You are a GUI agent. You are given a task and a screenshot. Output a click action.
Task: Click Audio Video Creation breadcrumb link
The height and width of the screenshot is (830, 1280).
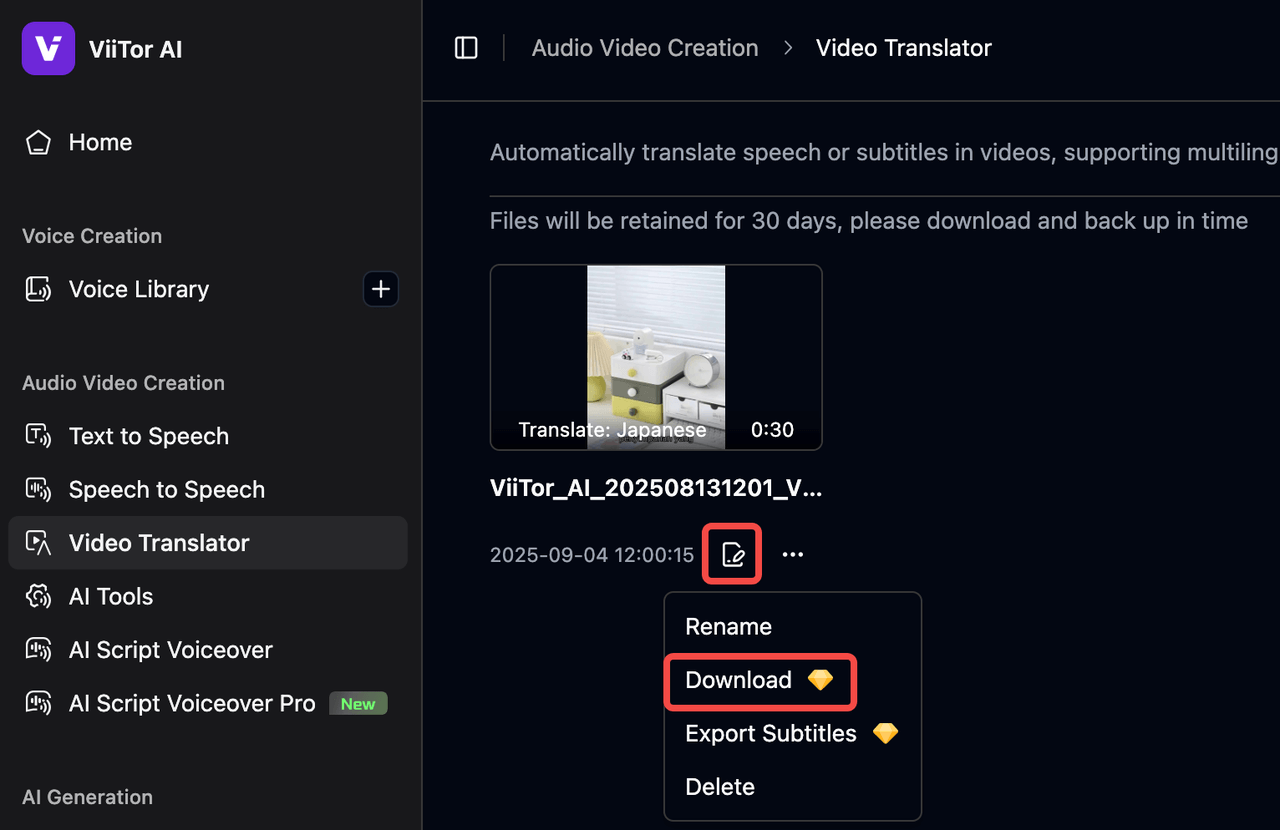tap(645, 48)
